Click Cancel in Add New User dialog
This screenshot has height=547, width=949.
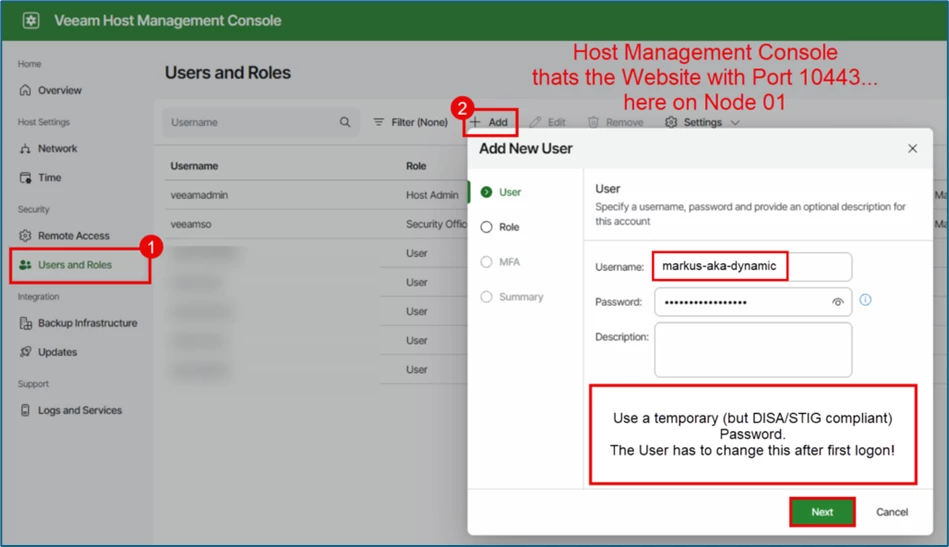coord(892,512)
